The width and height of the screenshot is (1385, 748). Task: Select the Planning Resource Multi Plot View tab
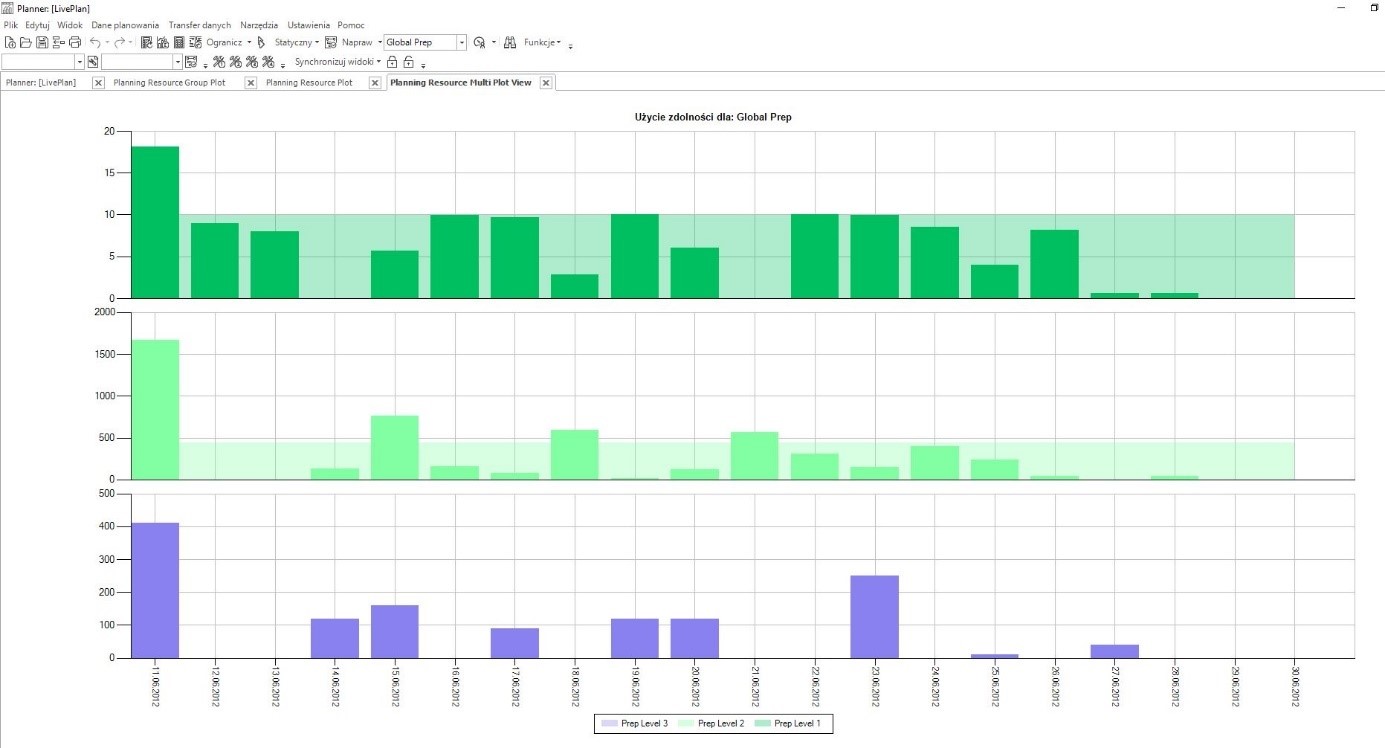pyautogui.click(x=461, y=83)
